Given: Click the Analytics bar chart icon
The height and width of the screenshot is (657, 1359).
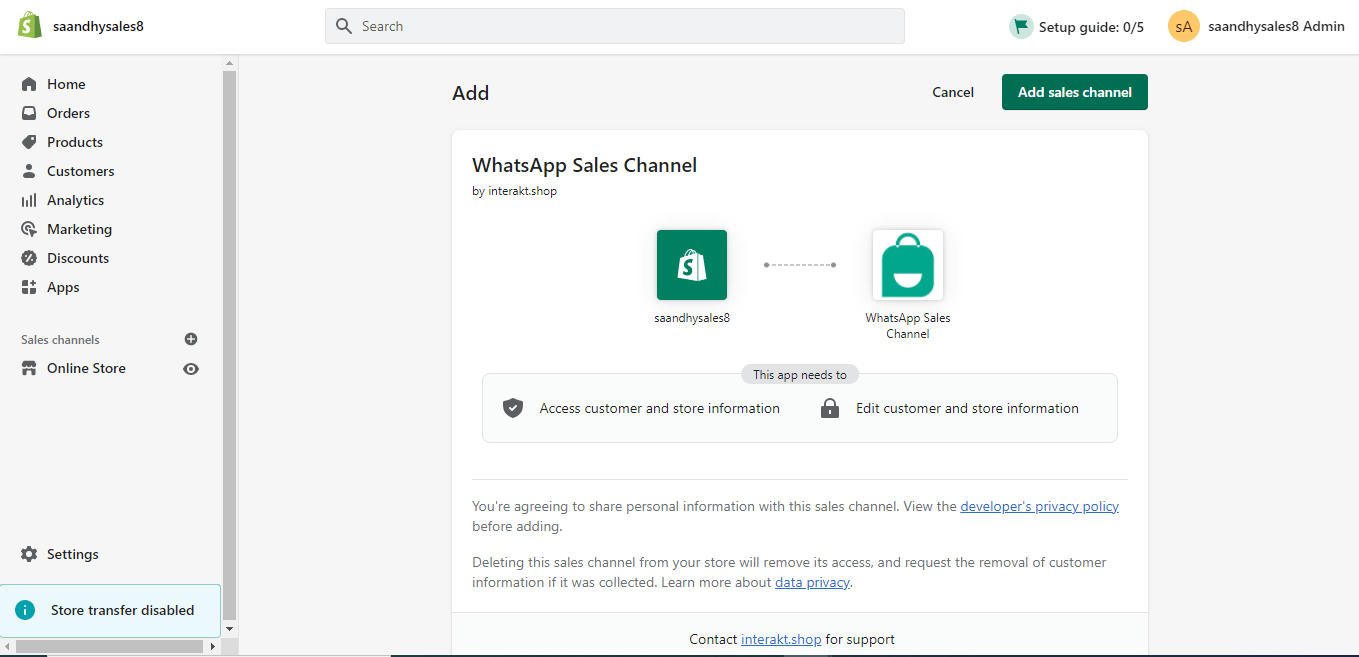Looking at the screenshot, I should pyautogui.click(x=29, y=200).
